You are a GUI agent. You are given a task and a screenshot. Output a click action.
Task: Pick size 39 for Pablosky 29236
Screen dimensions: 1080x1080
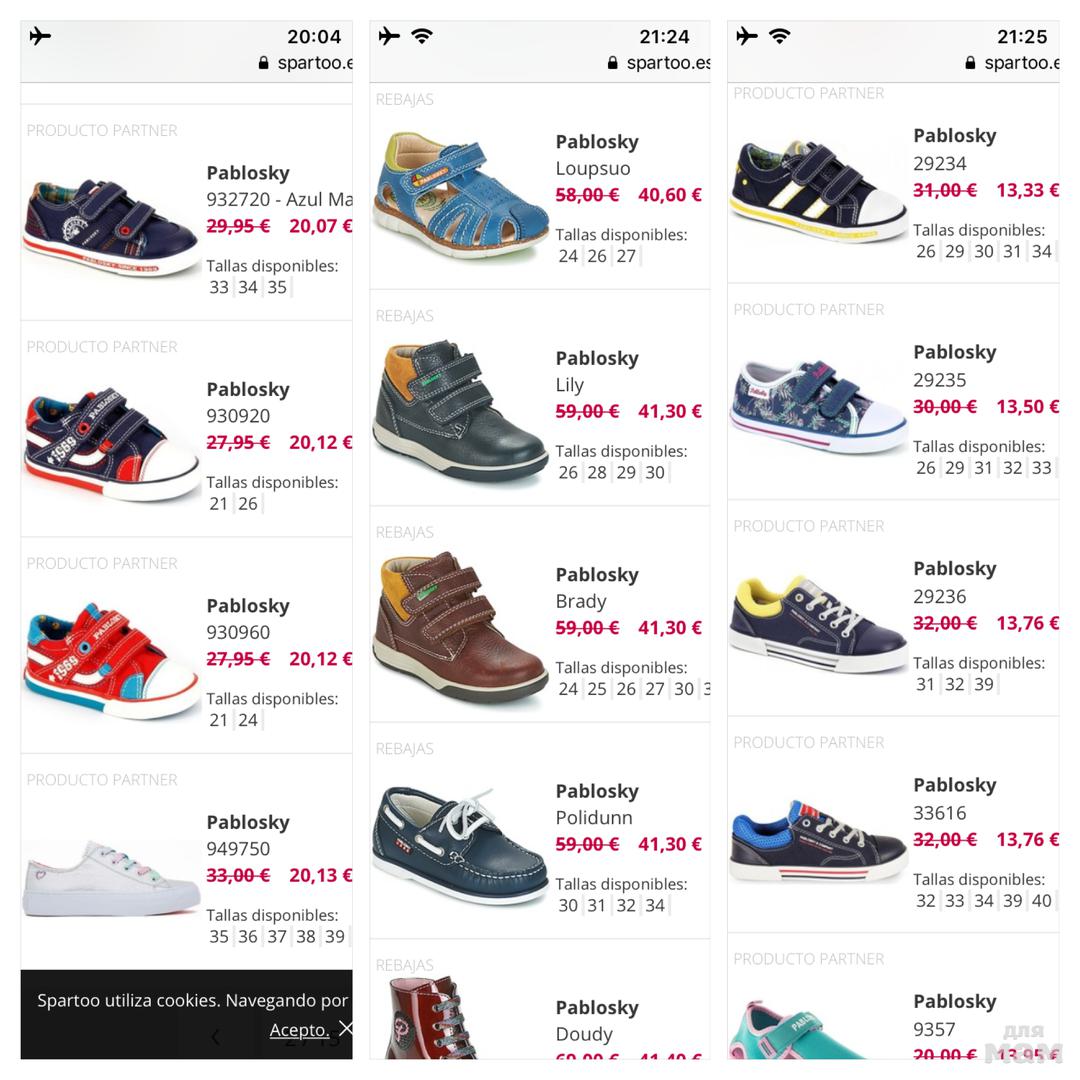point(984,684)
